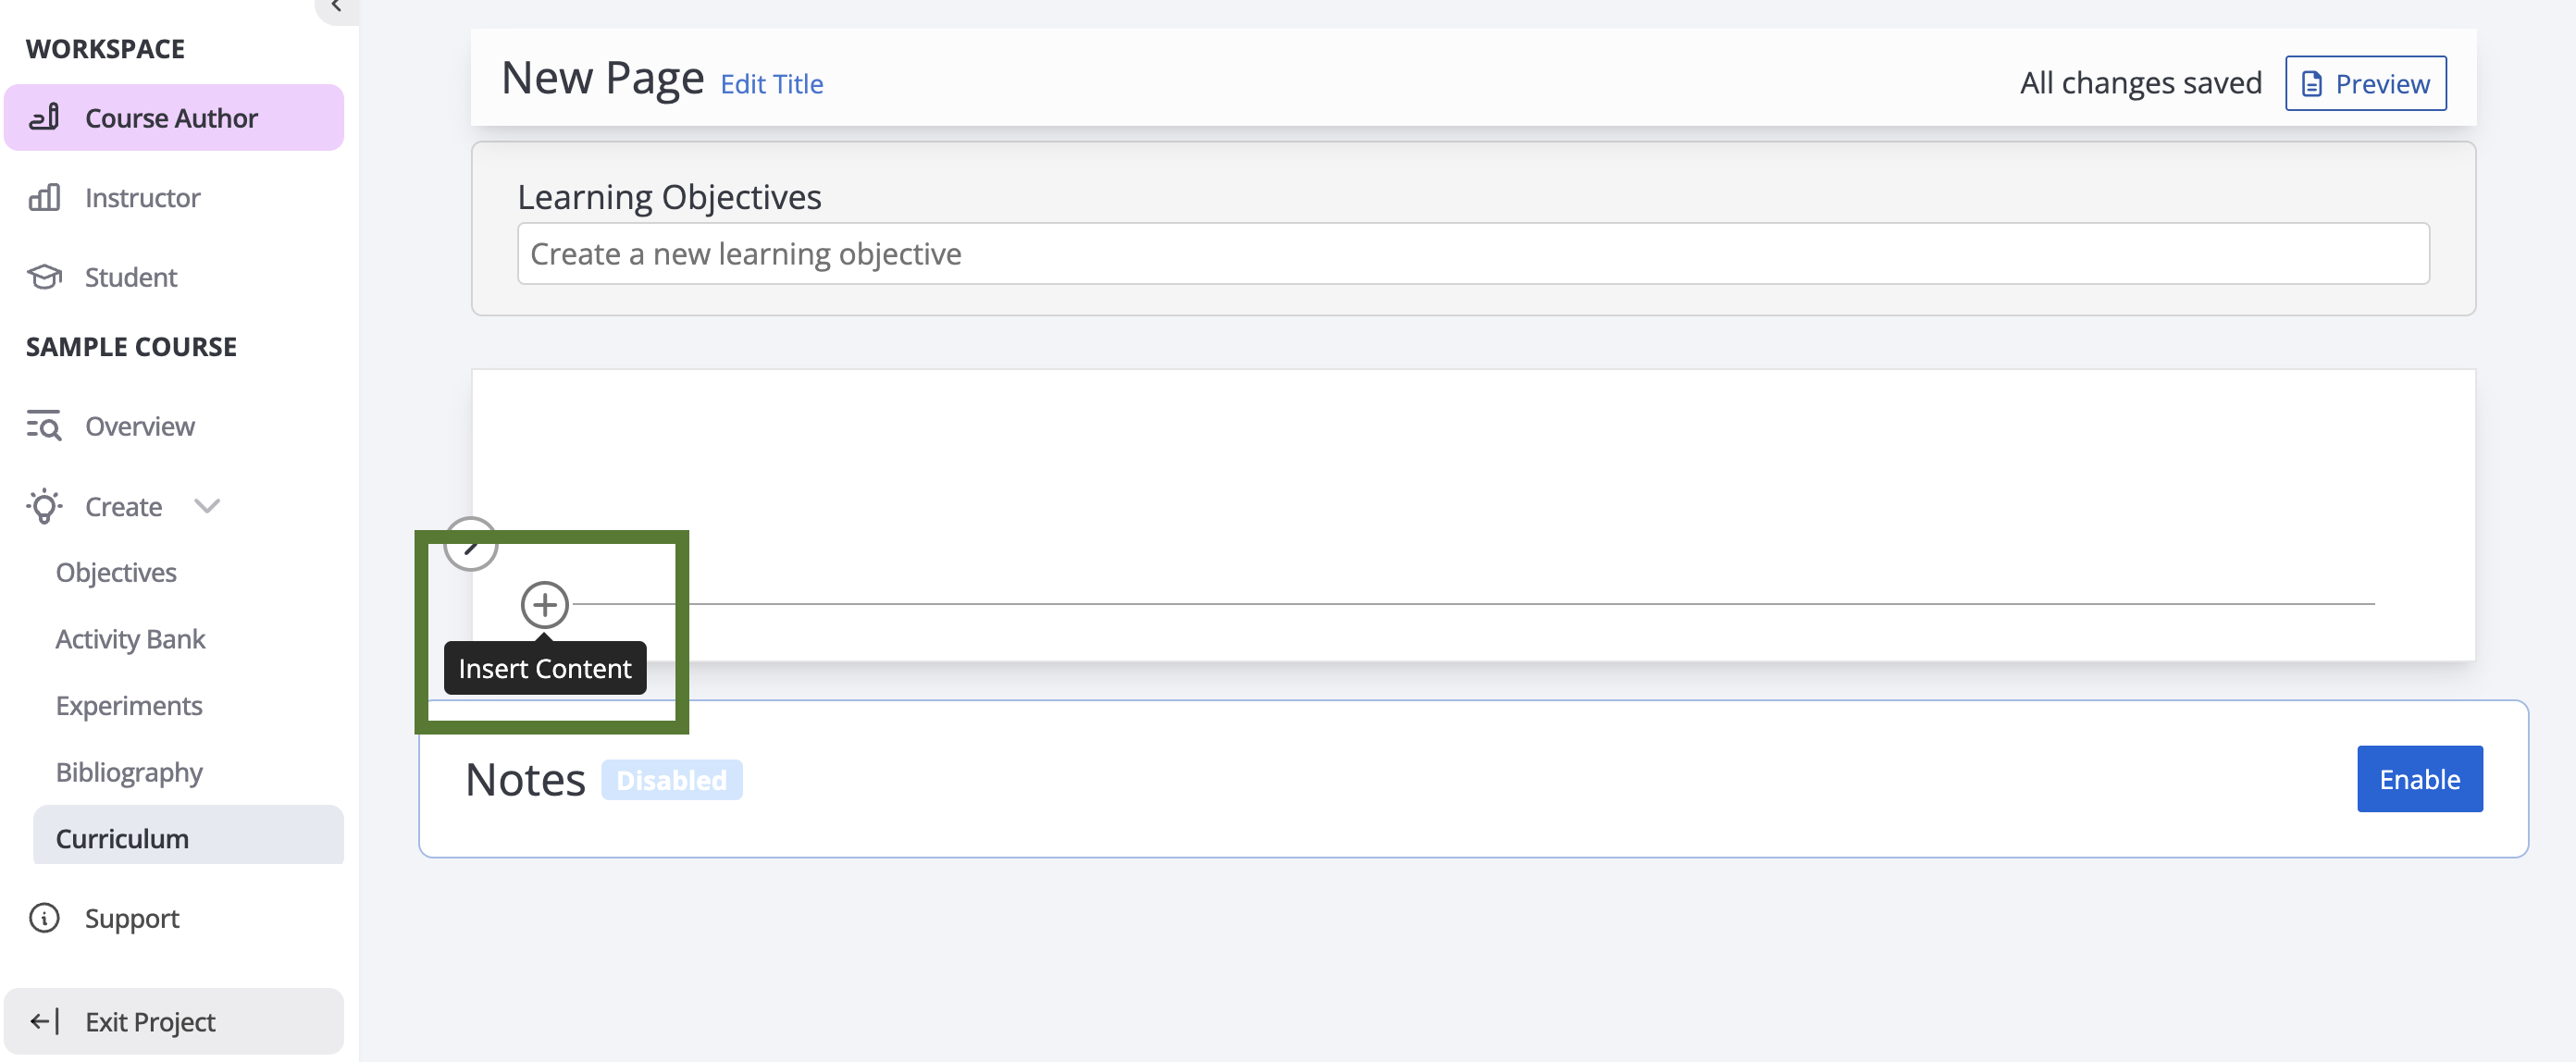Open the Bibliography page
Viewport: 2576px width, 1062px height.
[129, 772]
